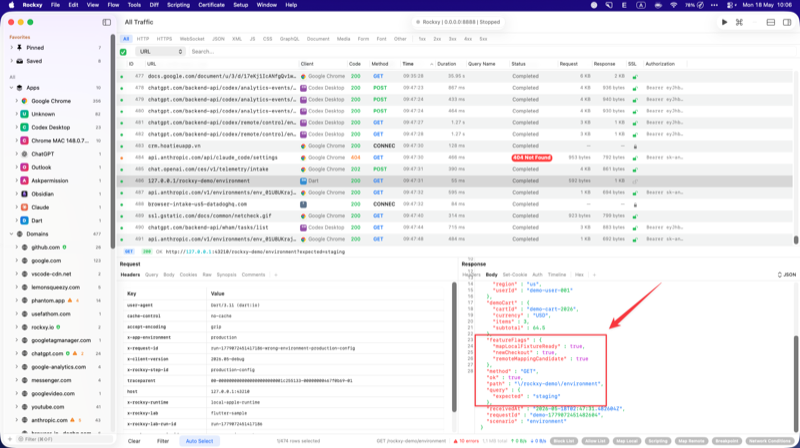
Task: Expand the ChatGPT app entry
Action: coord(16,154)
